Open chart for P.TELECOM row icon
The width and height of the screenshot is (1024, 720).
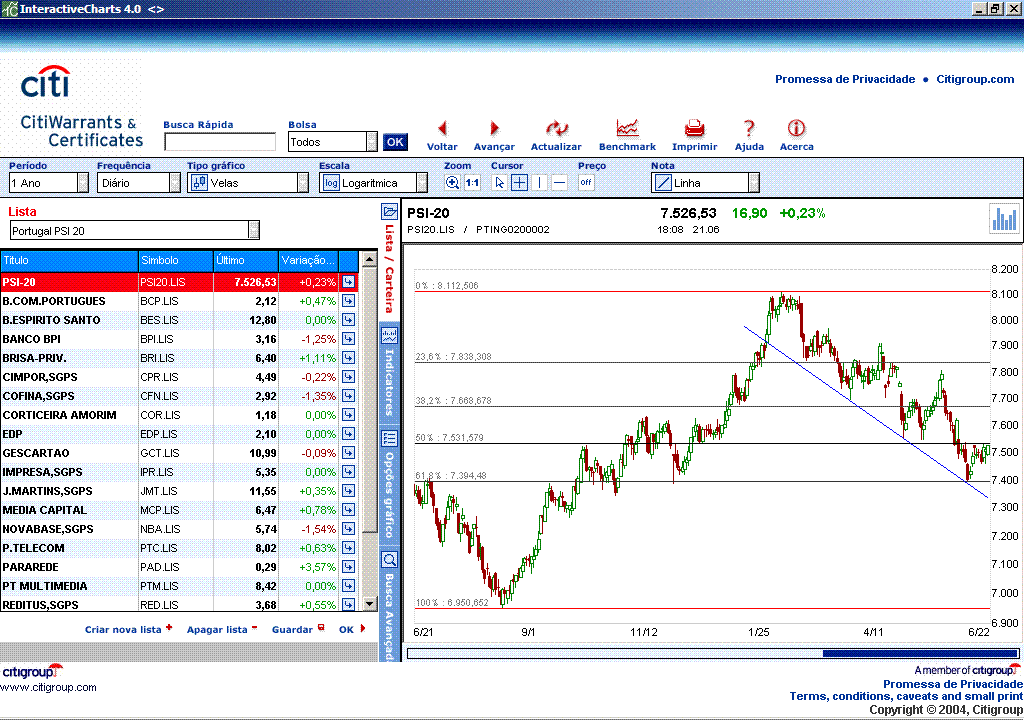(349, 548)
